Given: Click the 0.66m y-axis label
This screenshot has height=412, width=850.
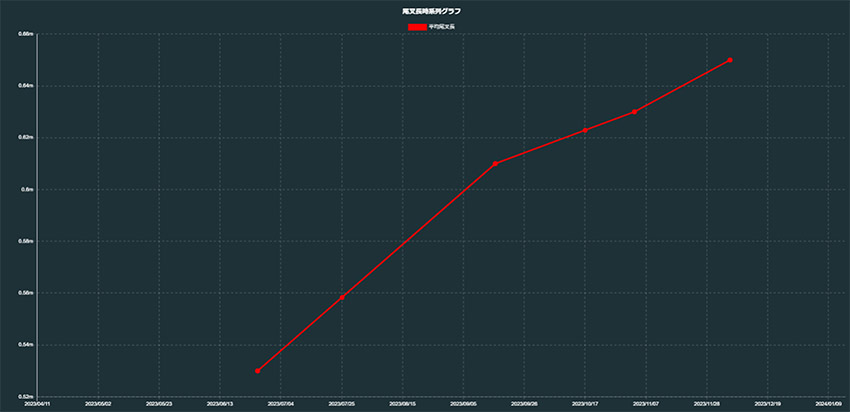Looking at the screenshot, I should point(27,34).
